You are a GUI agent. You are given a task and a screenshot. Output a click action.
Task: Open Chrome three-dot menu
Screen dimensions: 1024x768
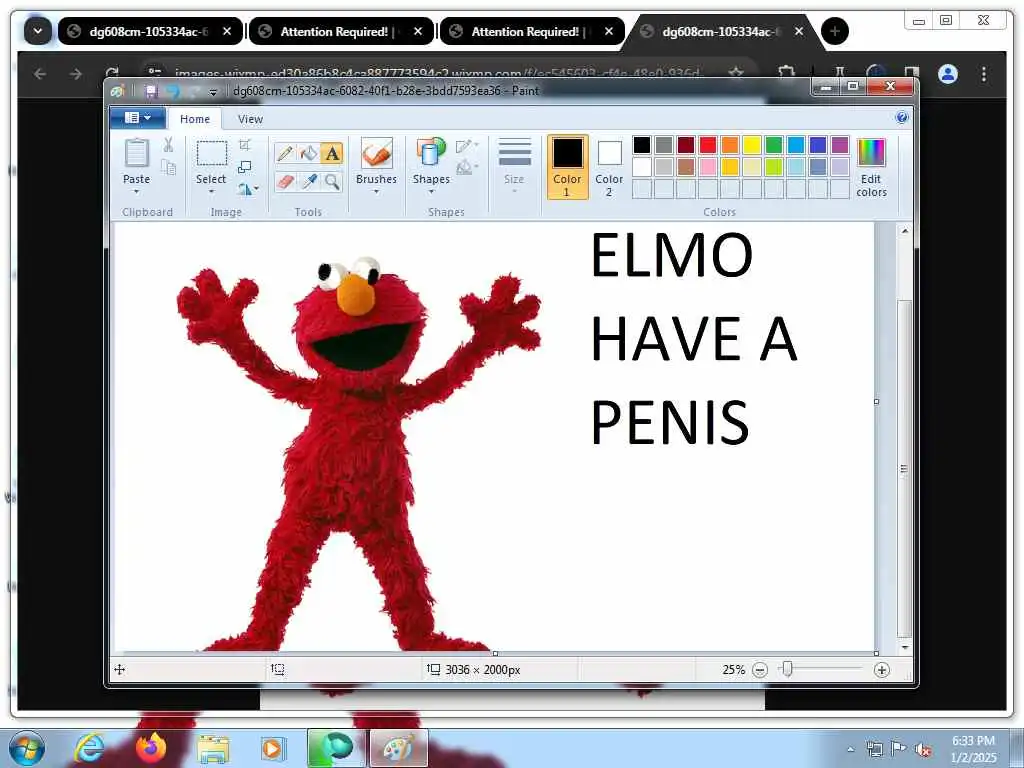[x=984, y=74]
